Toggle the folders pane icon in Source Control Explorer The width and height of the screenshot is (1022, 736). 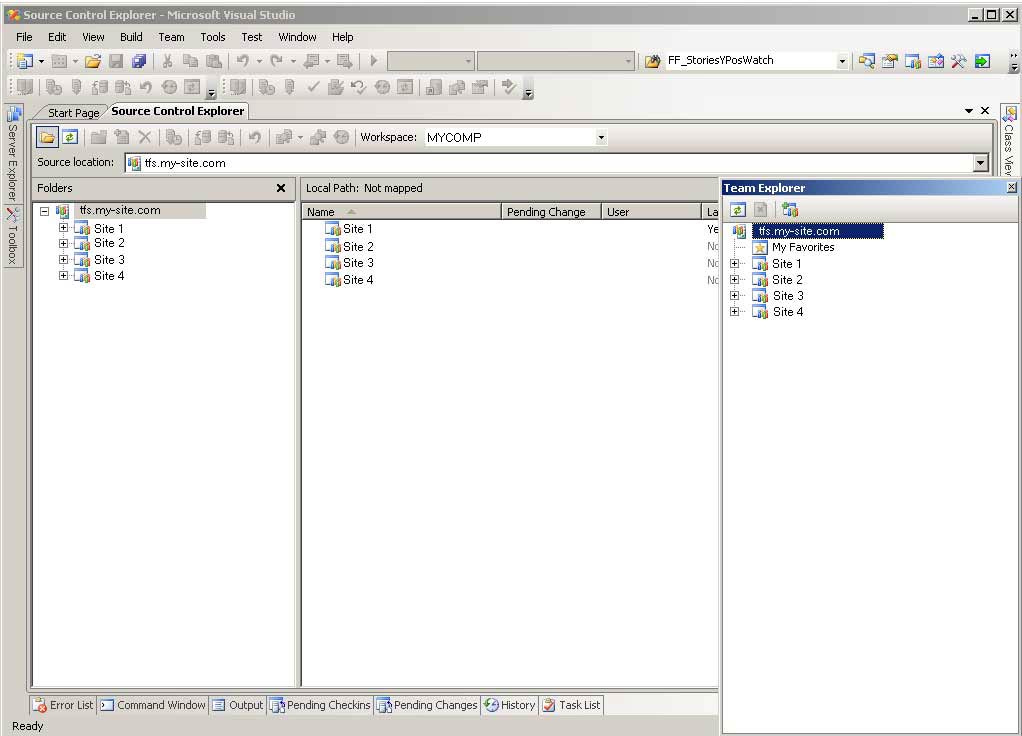[47, 138]
